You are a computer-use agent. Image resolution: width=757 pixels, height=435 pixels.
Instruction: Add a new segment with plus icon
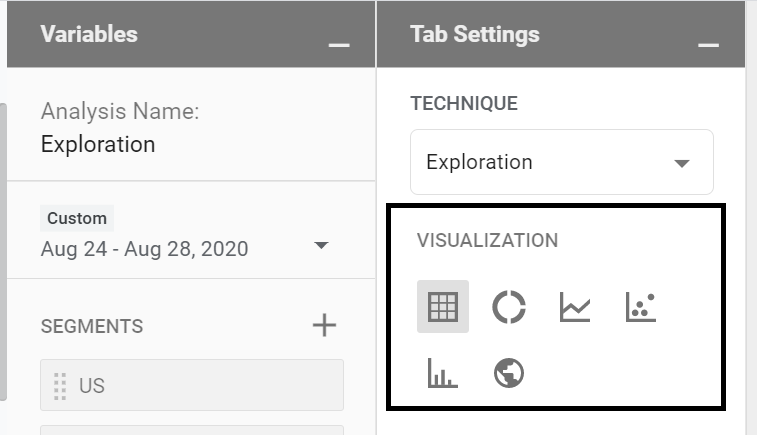324,325
